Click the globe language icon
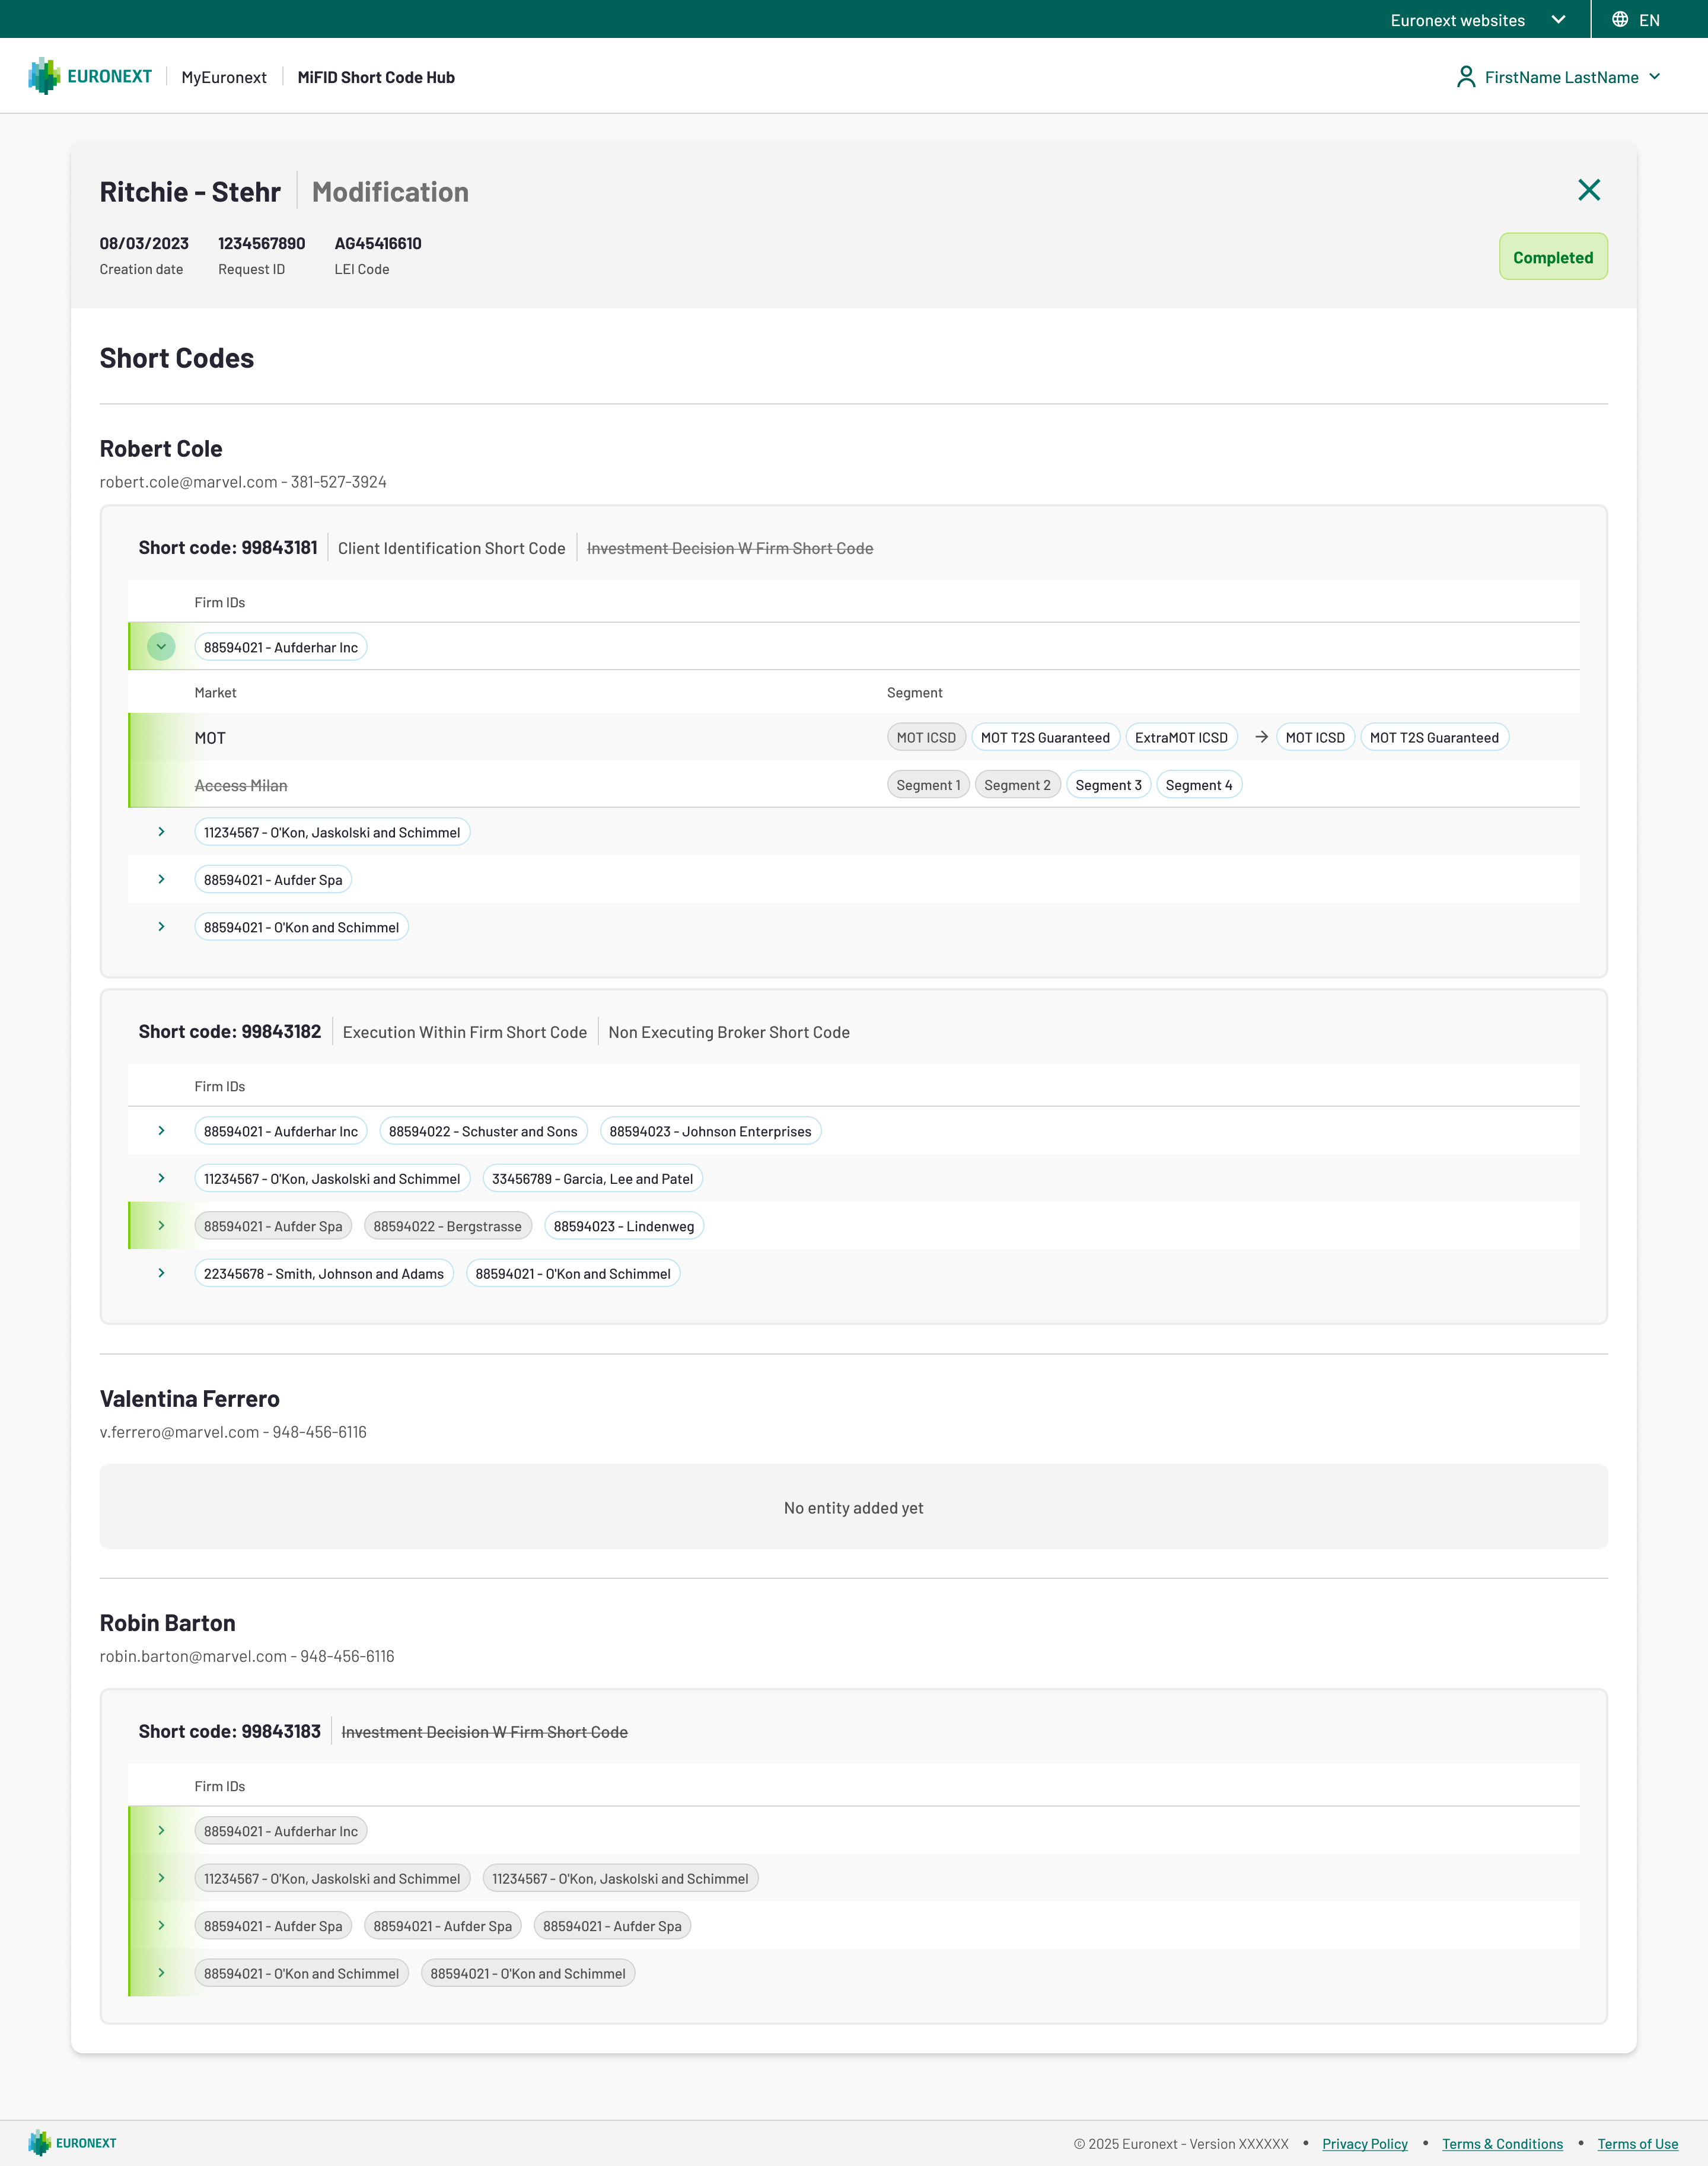Viewport: 1708px width, 2166px height. [x=1620, y=19]
